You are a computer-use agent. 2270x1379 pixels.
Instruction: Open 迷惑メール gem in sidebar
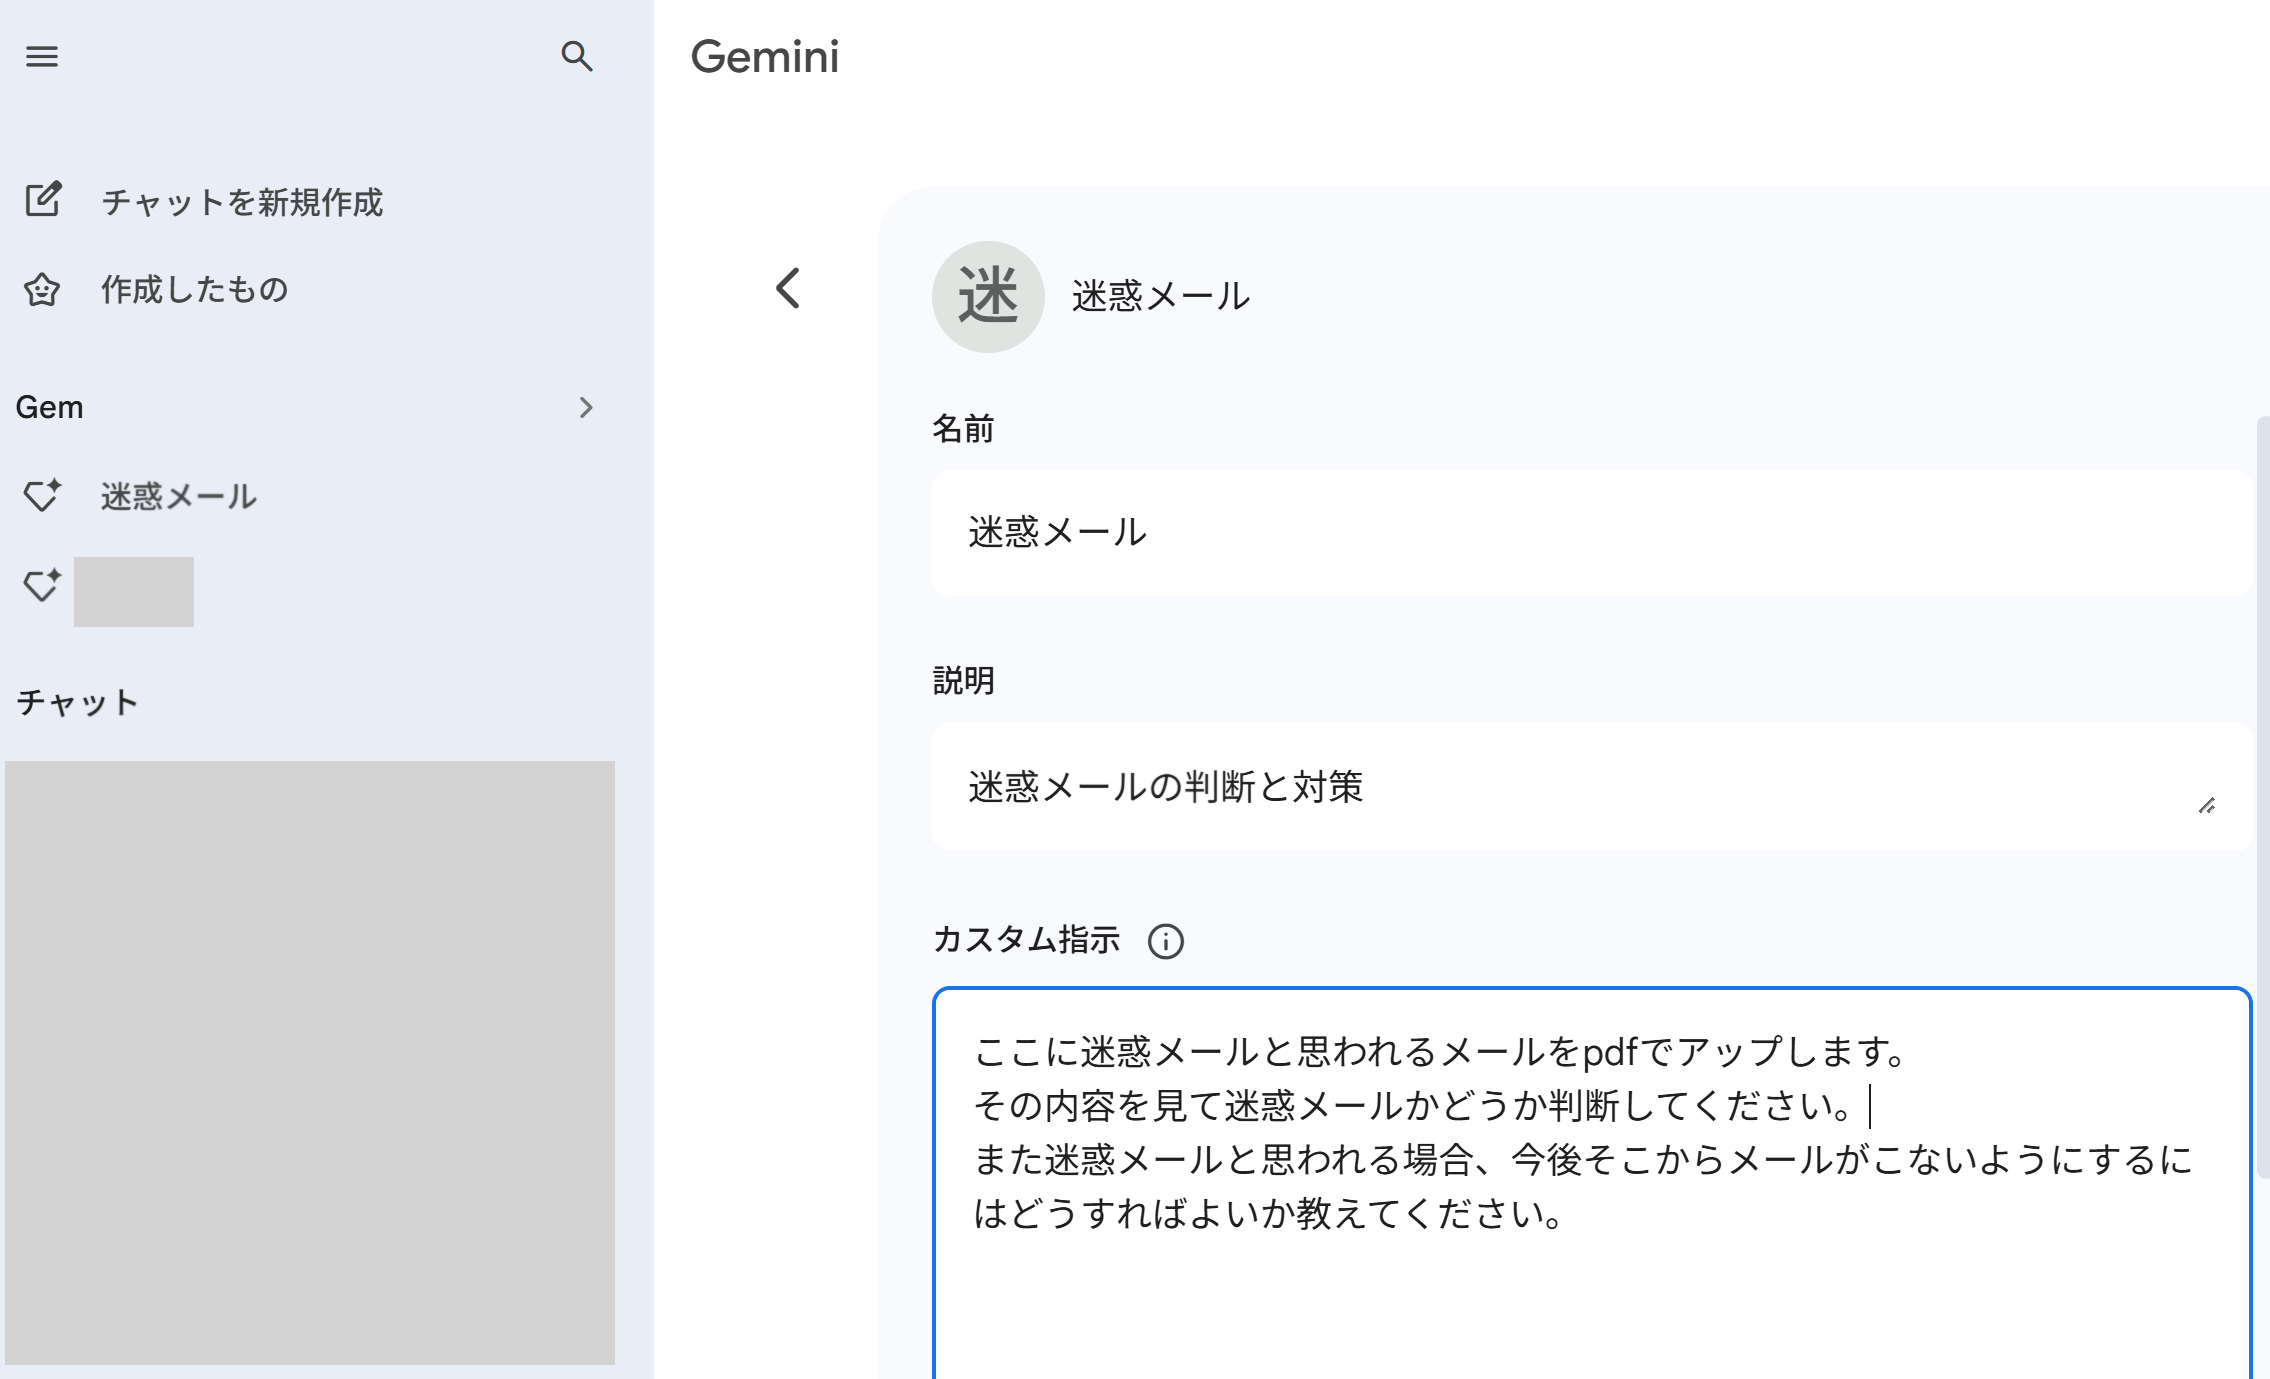178,497
